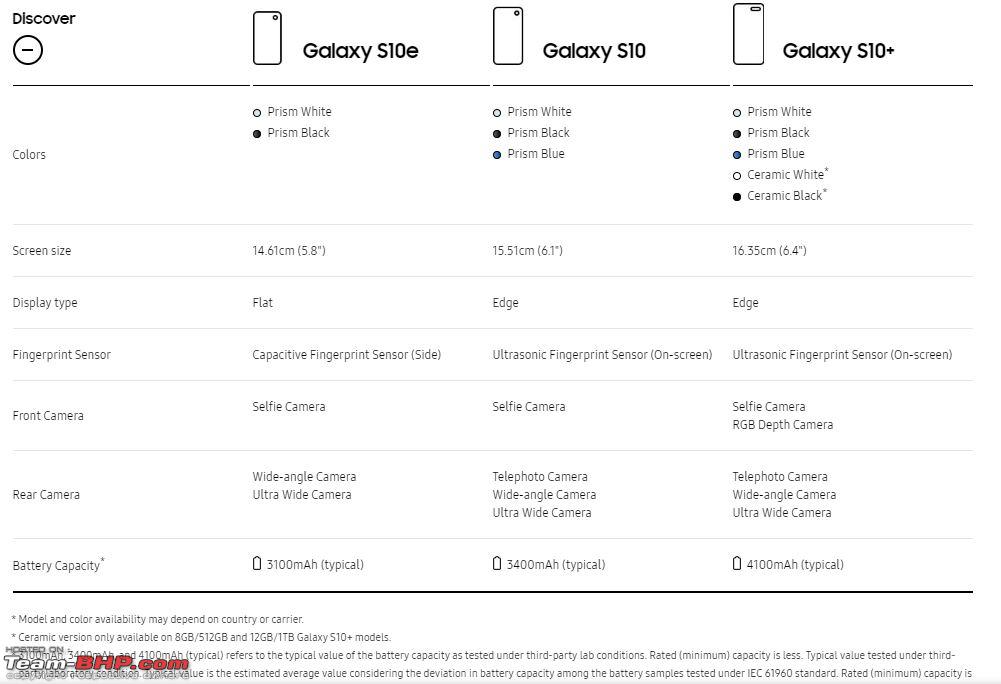Choose the Ceramic White swatch under Galaxy S10+
This screenshot has height=684, width=1001.
(737, 176)
